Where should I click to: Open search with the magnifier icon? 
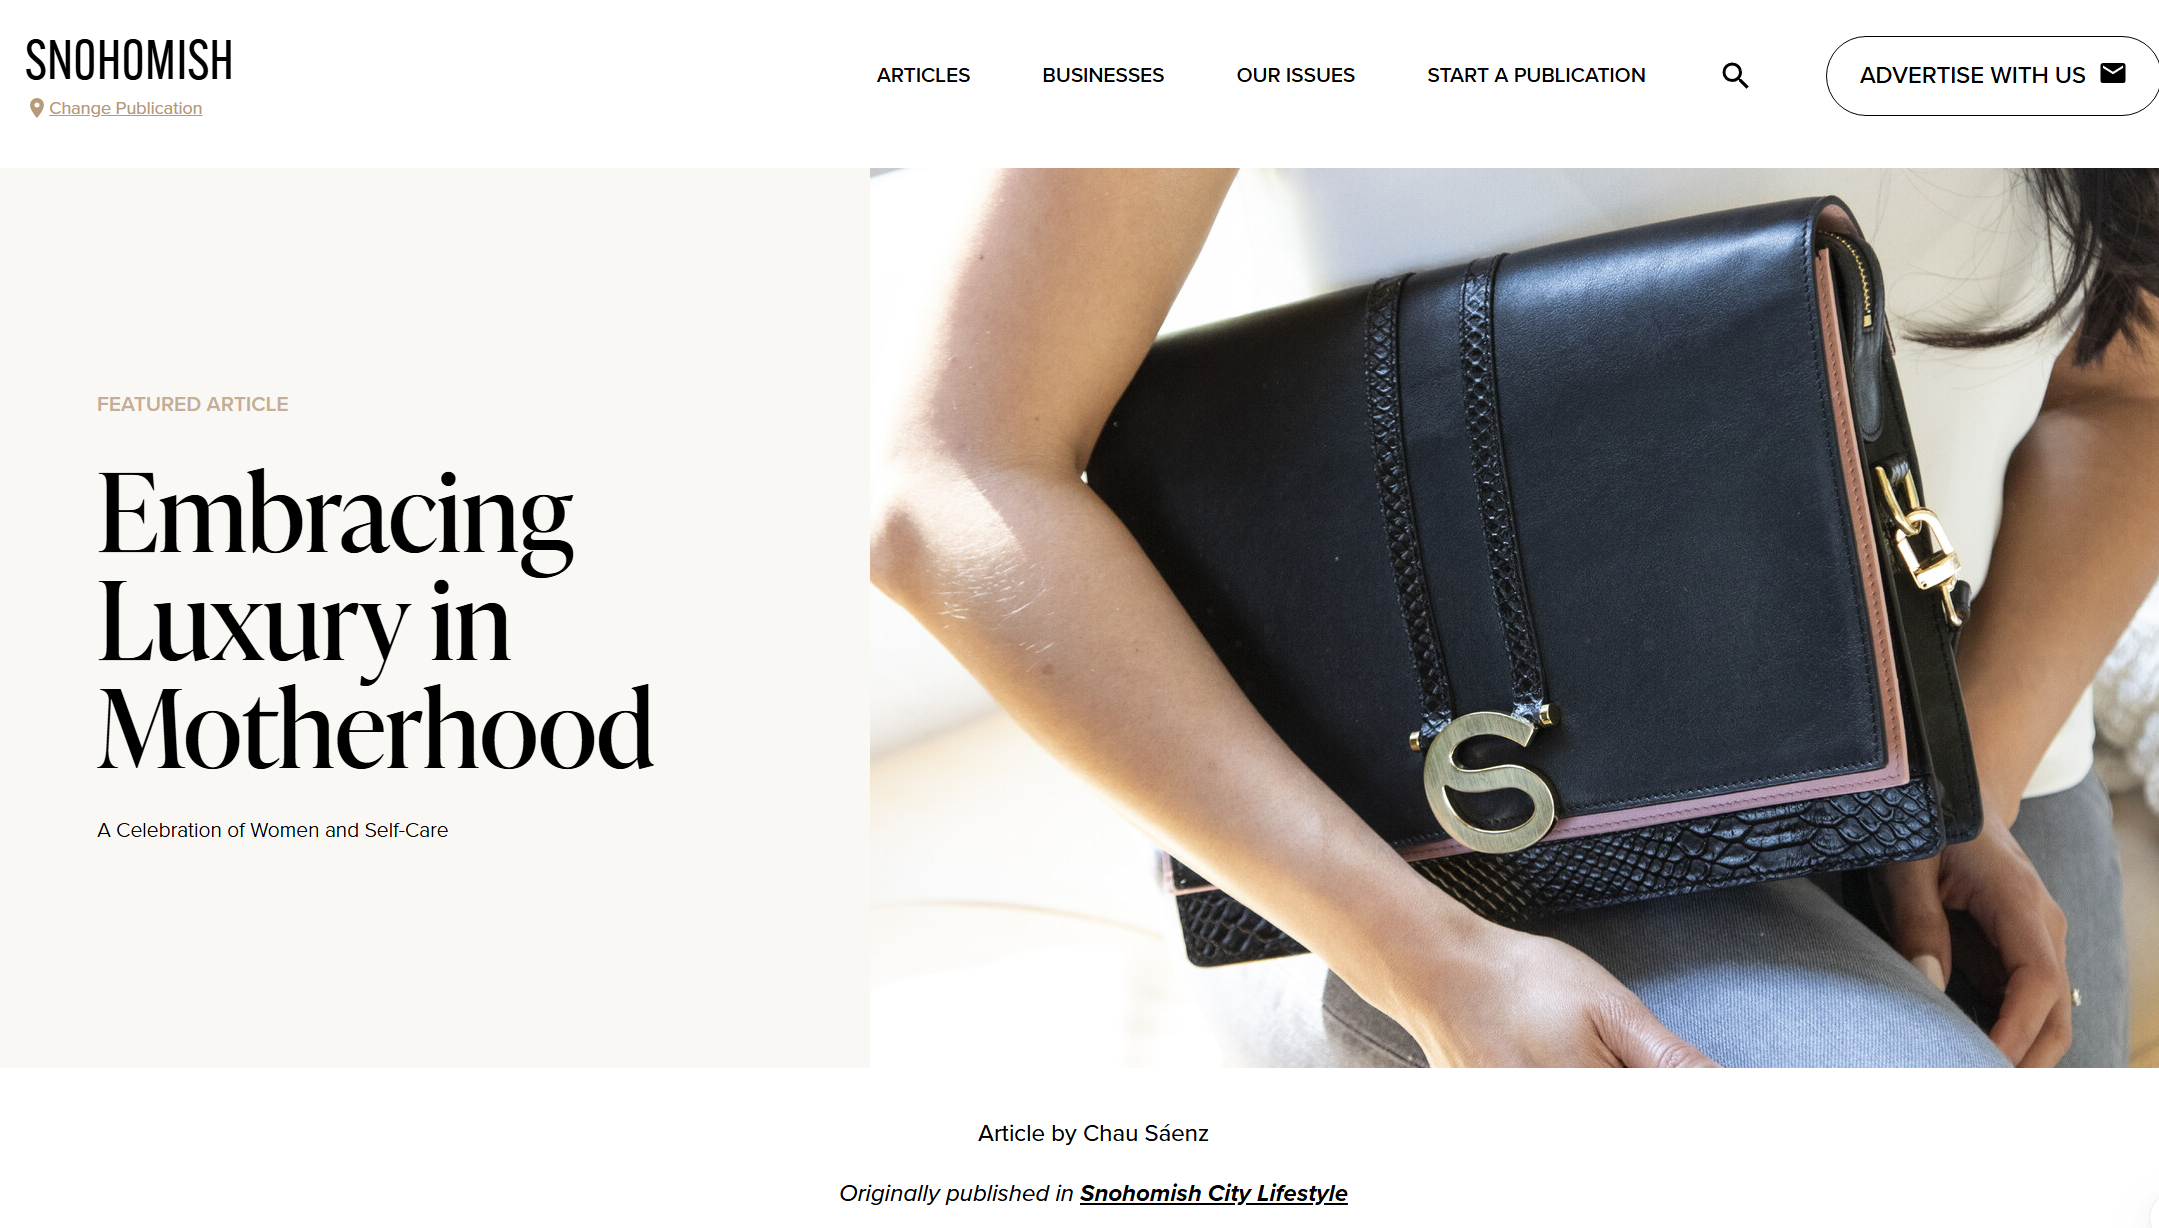click(1735, 76)
